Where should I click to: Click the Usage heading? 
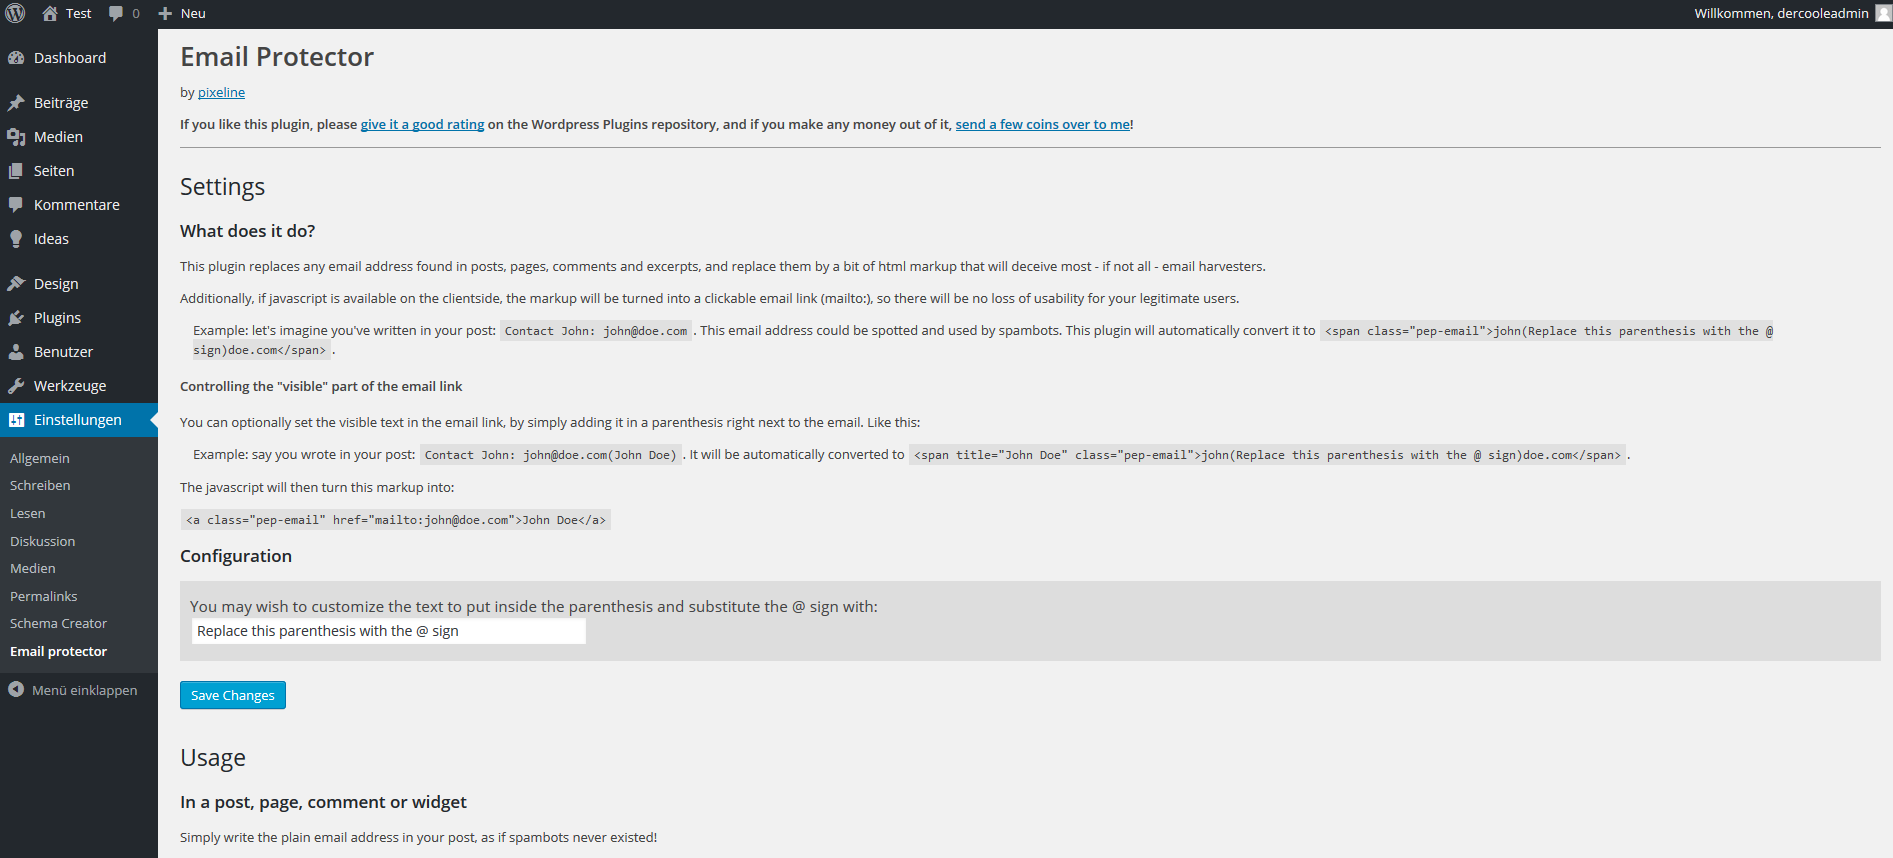coord(213,758)
